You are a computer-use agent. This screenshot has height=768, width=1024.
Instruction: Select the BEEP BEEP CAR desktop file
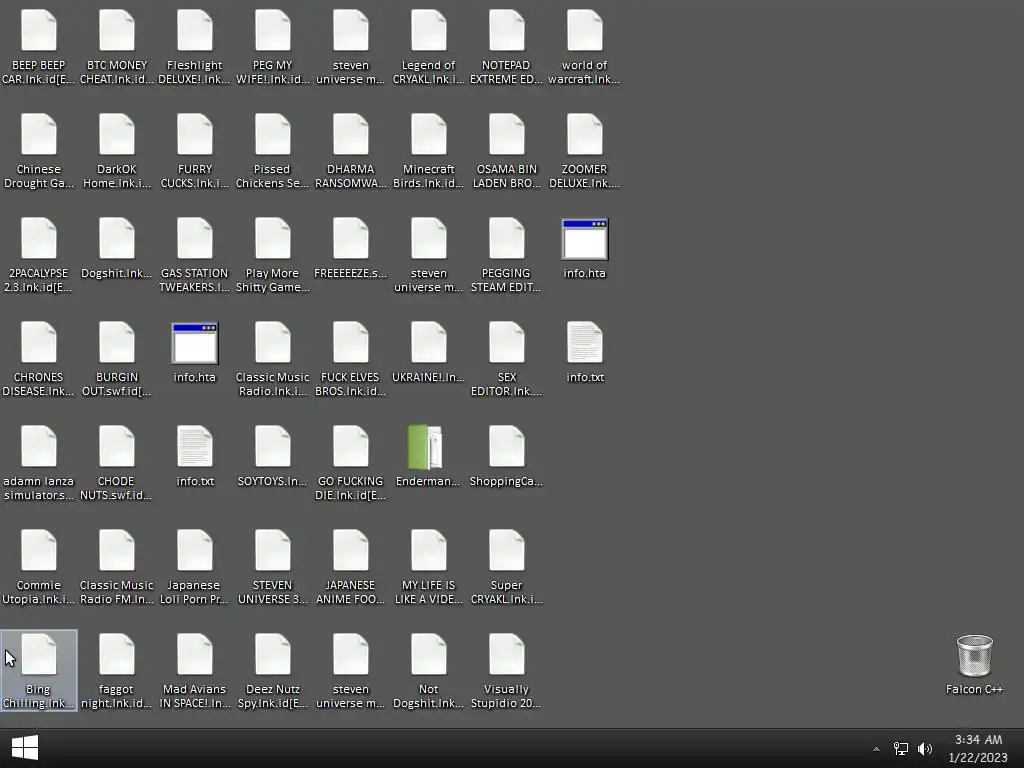tap(39, 30)
